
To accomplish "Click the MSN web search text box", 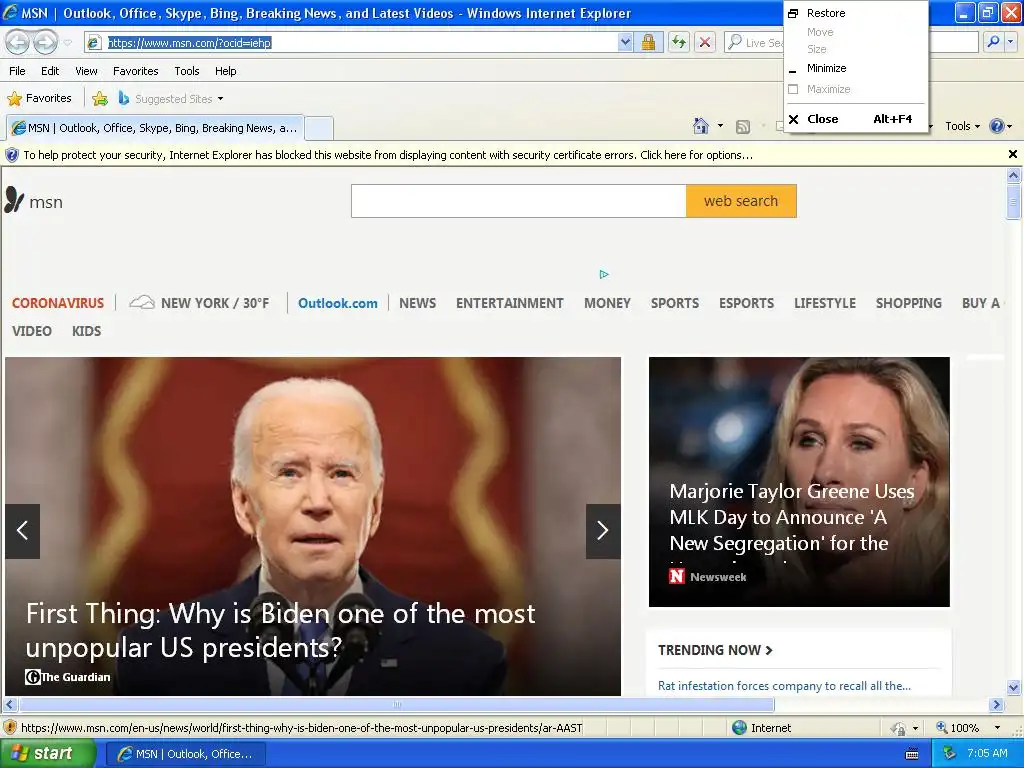I will tap(519, 201).
